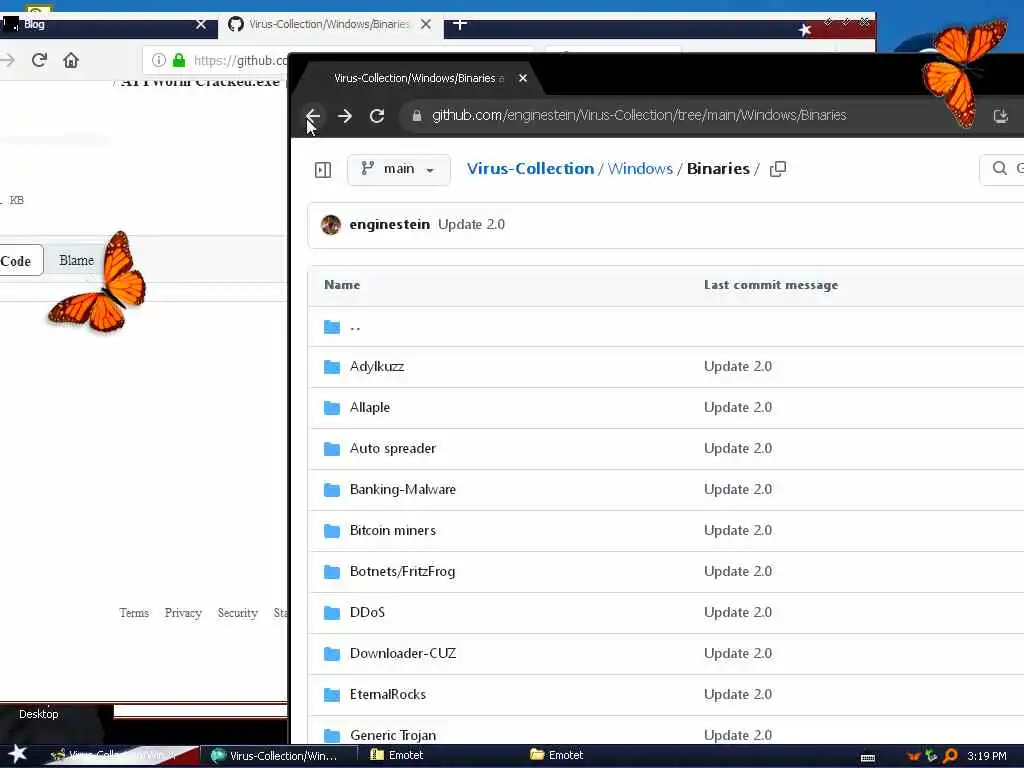
Task: Reload the front GitHub page
Action: pos(377,116)
